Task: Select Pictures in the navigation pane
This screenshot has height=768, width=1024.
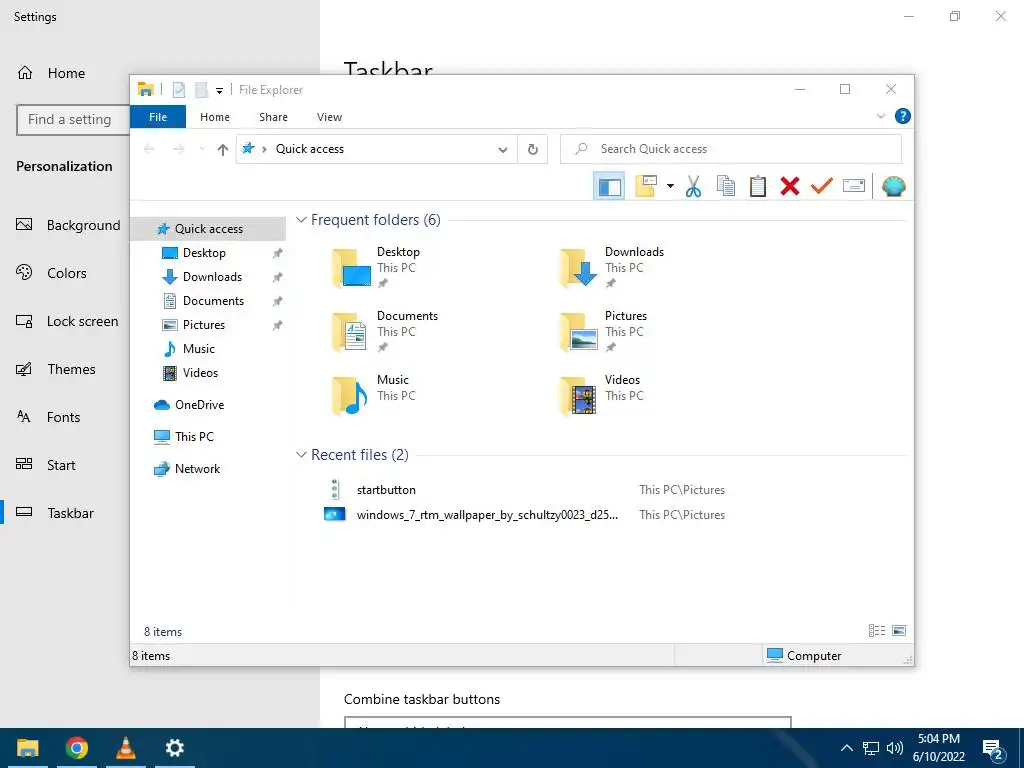Action: pos(204,325)
